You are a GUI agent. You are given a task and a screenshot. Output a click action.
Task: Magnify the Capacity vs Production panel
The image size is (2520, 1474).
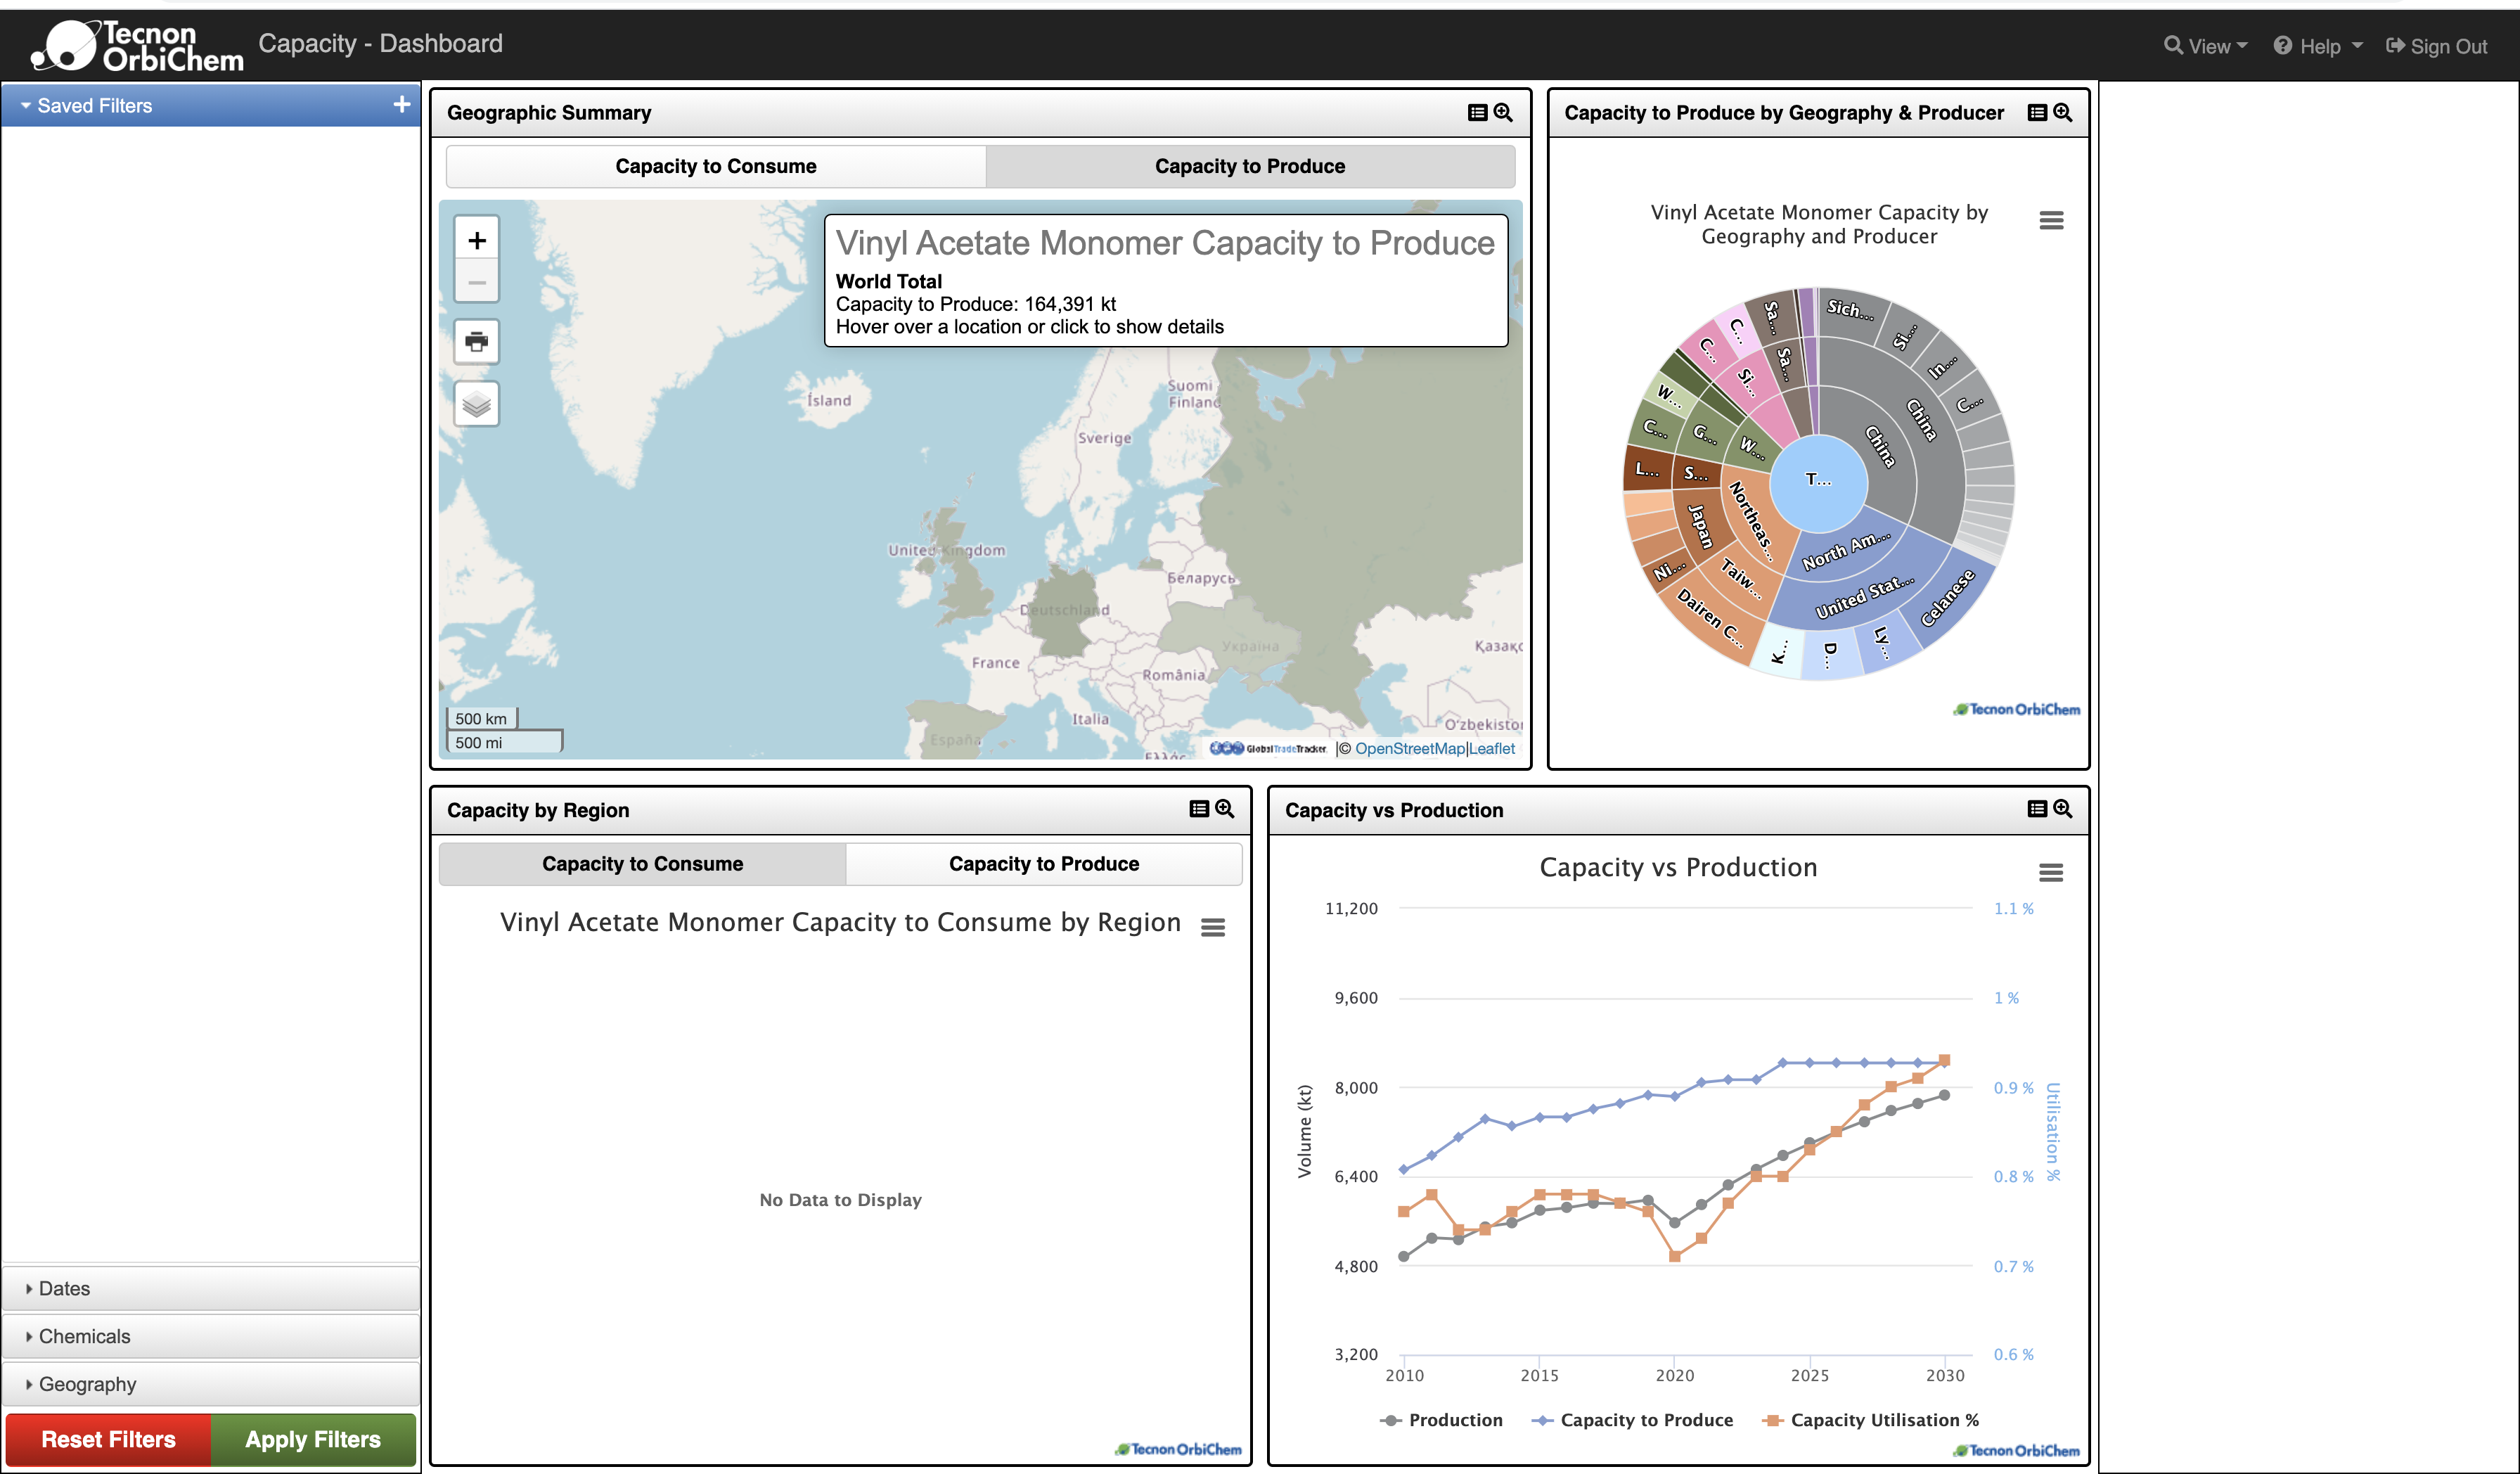(2063, 809)
